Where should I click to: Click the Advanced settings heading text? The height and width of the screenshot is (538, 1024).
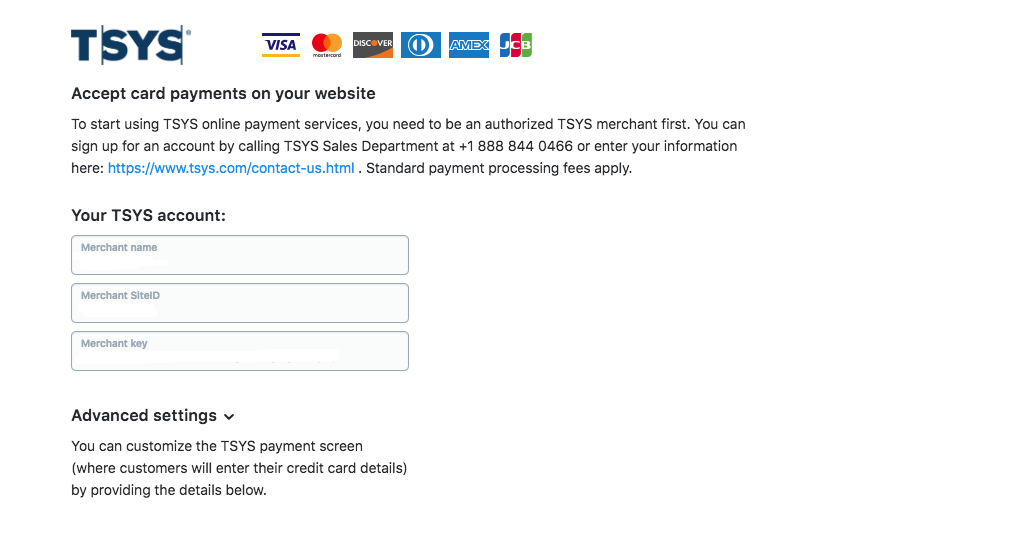point(144,415)
